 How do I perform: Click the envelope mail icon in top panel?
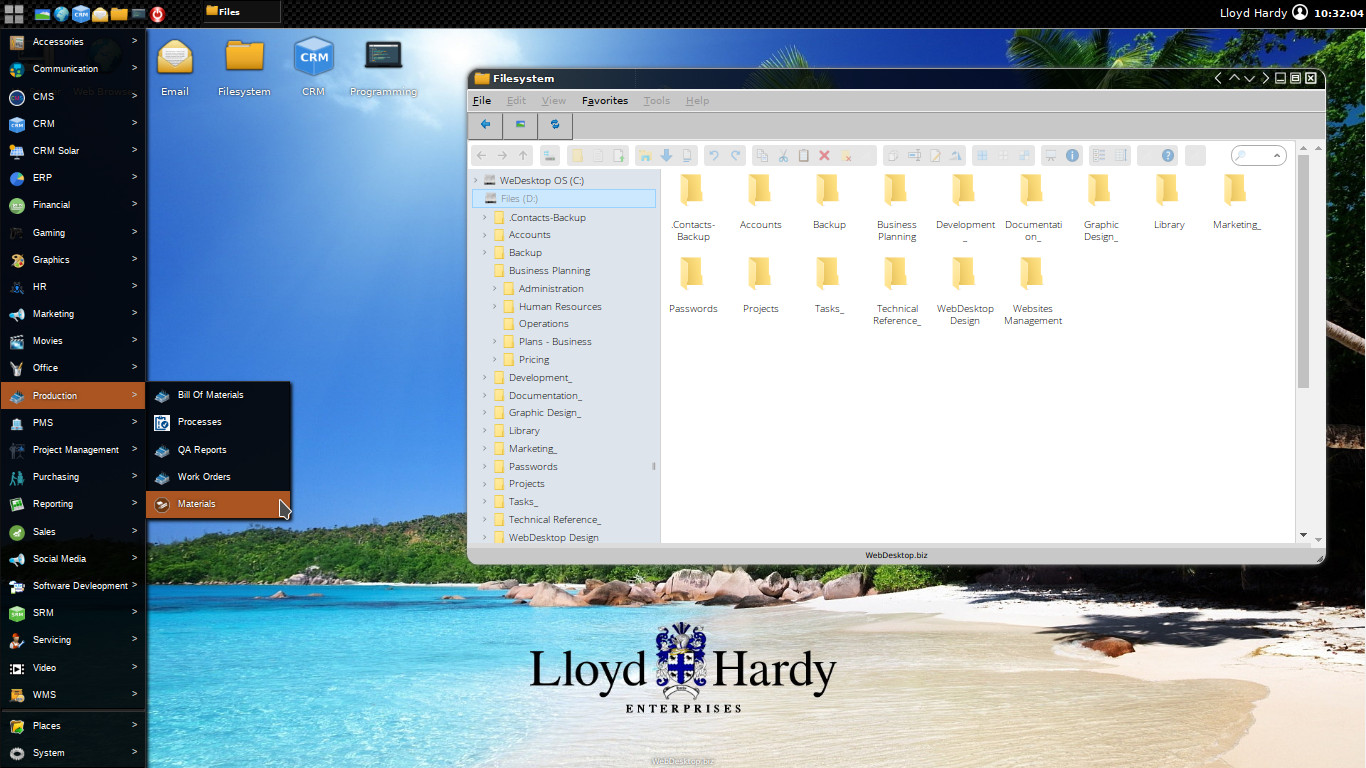(100, 14)
